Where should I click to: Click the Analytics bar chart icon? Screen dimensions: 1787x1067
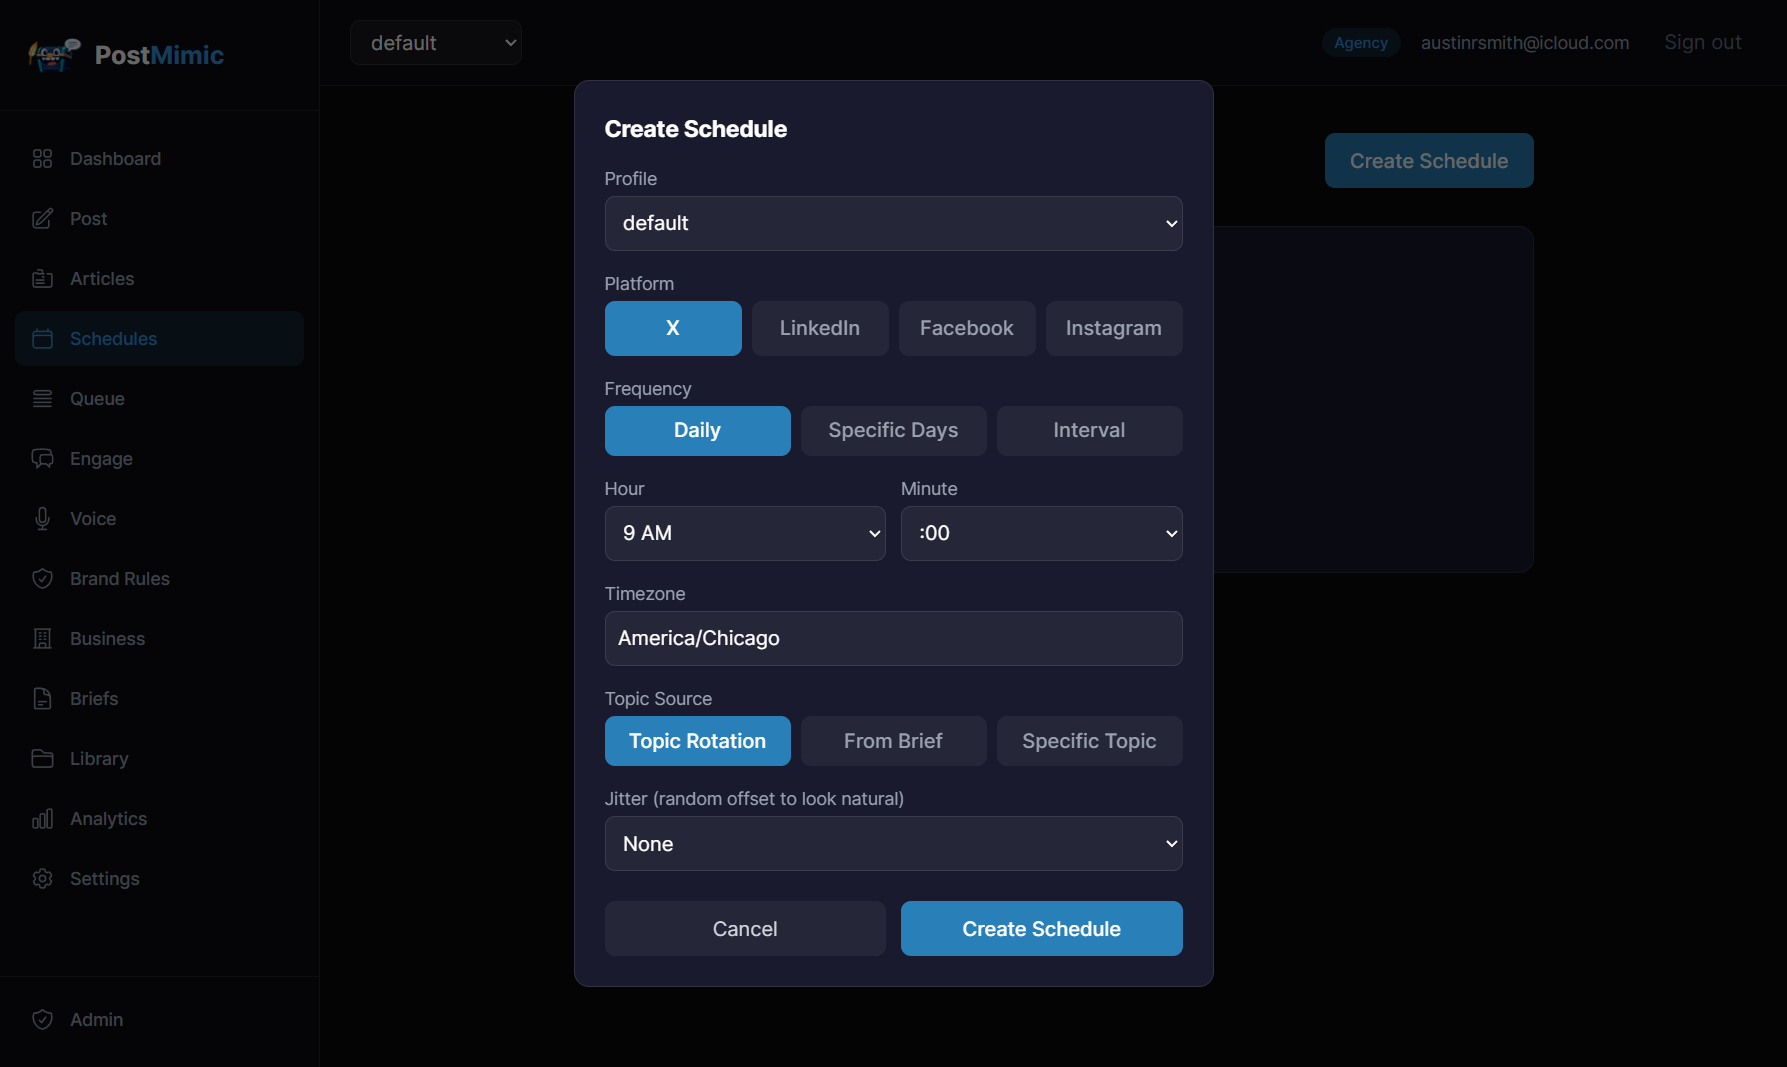tap(42, 819)
